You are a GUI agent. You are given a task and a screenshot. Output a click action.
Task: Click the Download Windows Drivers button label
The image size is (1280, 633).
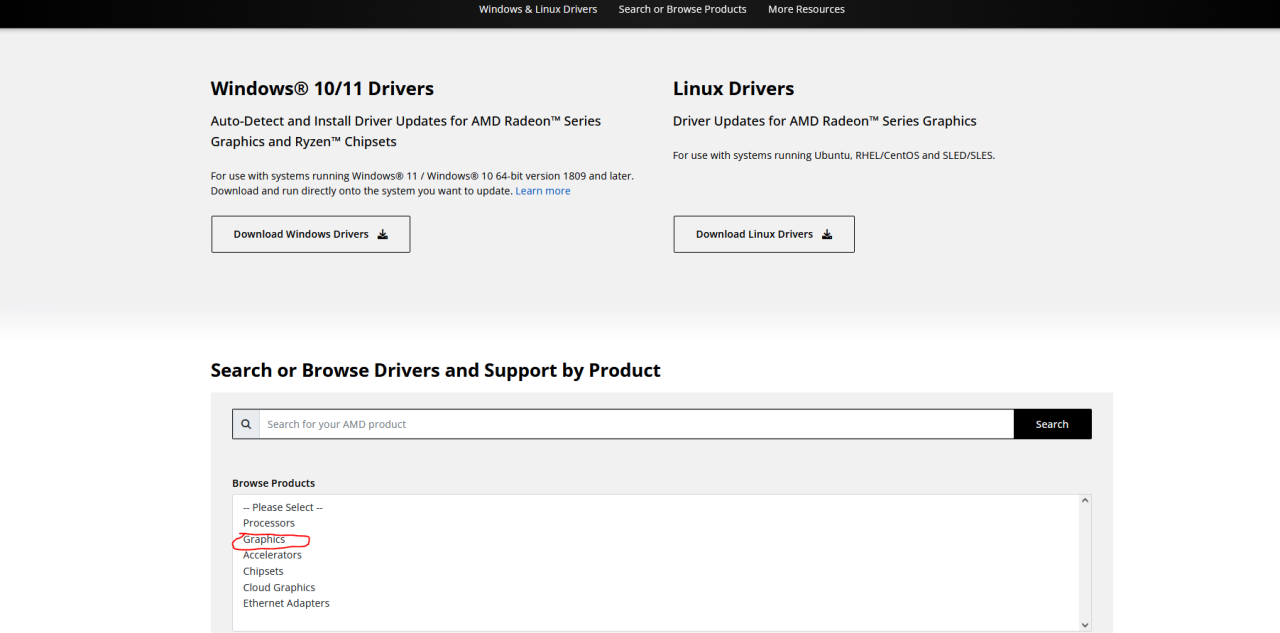pos(301,235)
